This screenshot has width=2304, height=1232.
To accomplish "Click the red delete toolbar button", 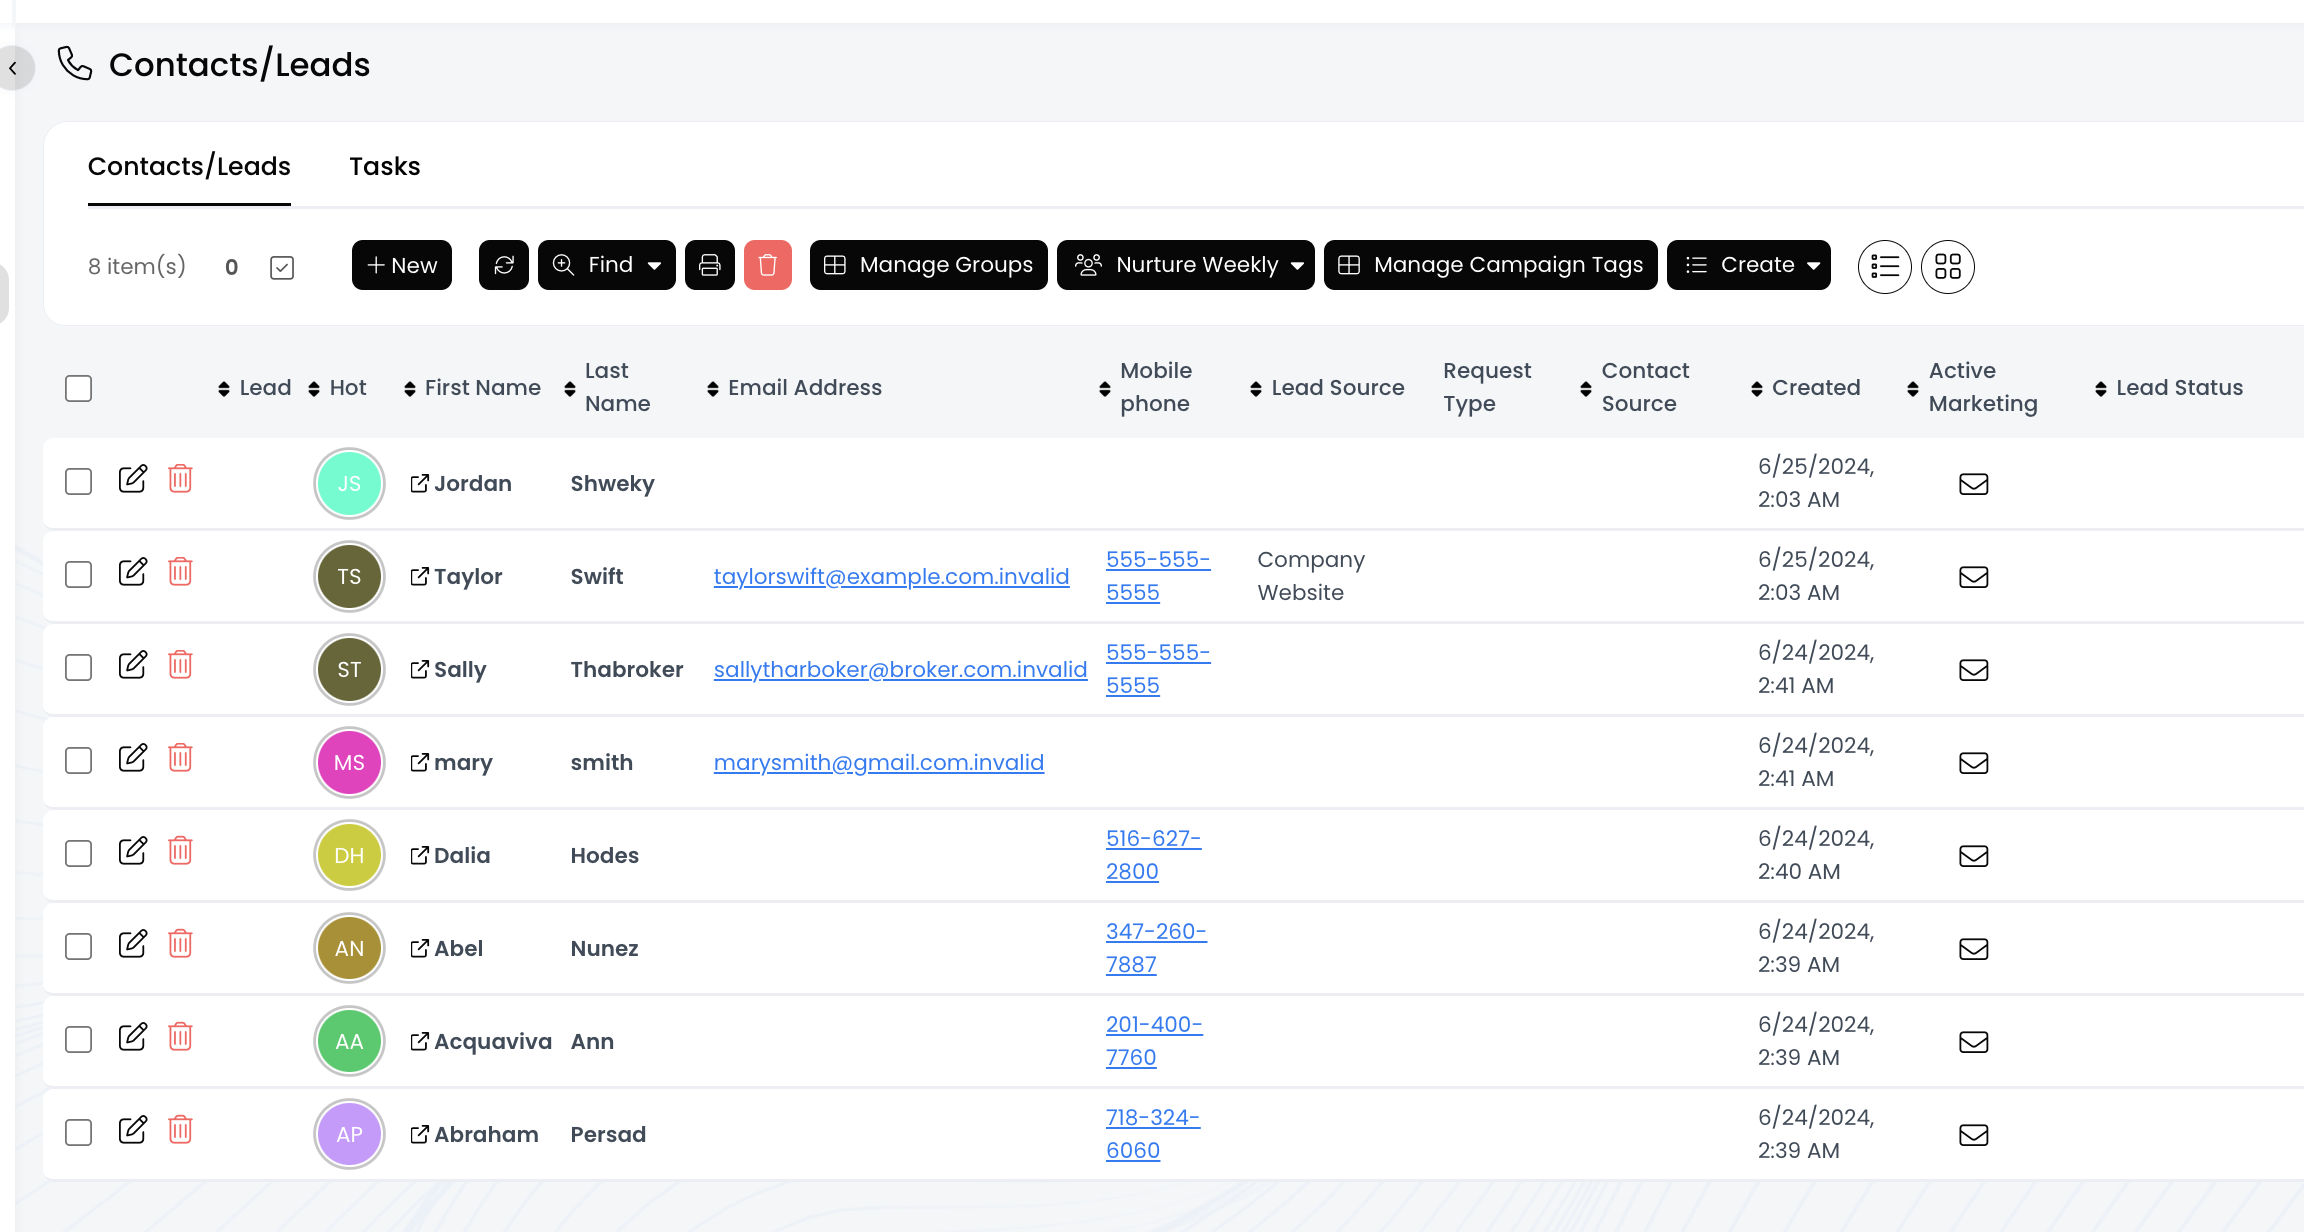I will [x=767, y=265].
